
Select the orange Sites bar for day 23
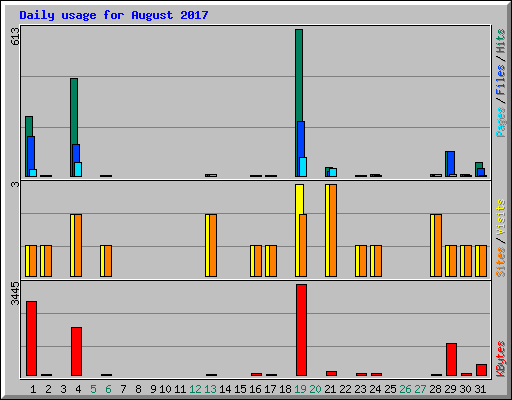pyautogui.click(x=363, y=261)
